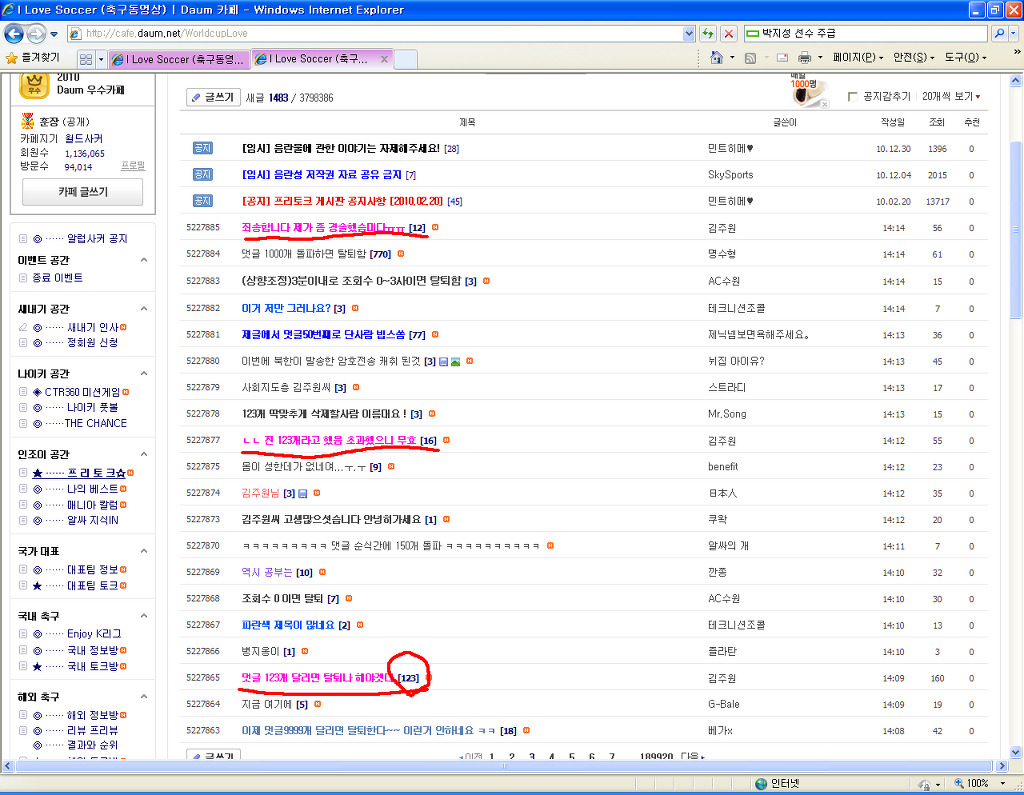Viewport: 1024px width, 795px height.
Task: Open the 20개씩 보기 dropdown
Action: point(951,97)
